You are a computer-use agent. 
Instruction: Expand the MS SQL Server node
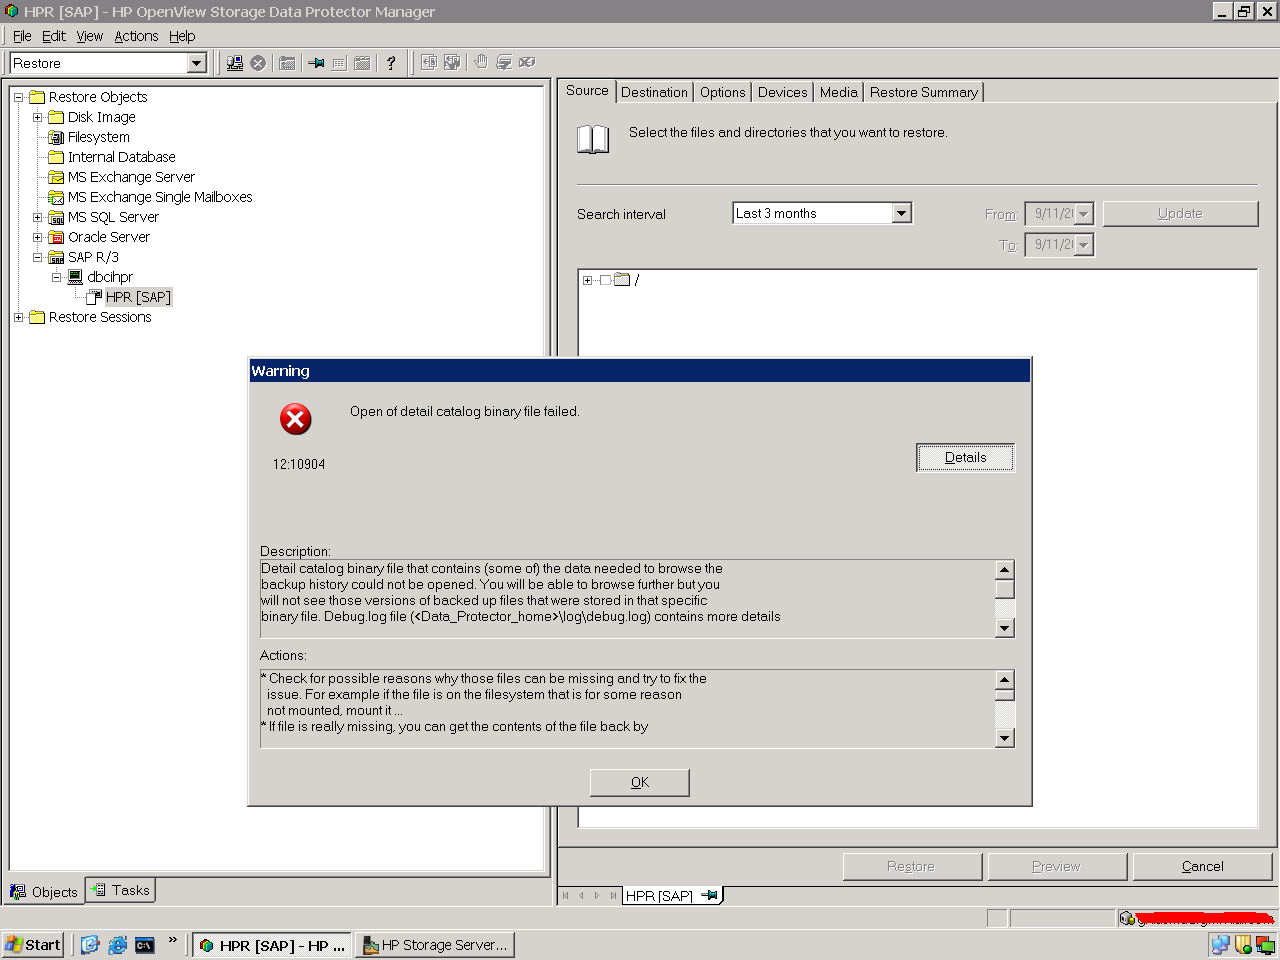click(x=37, y=217)
